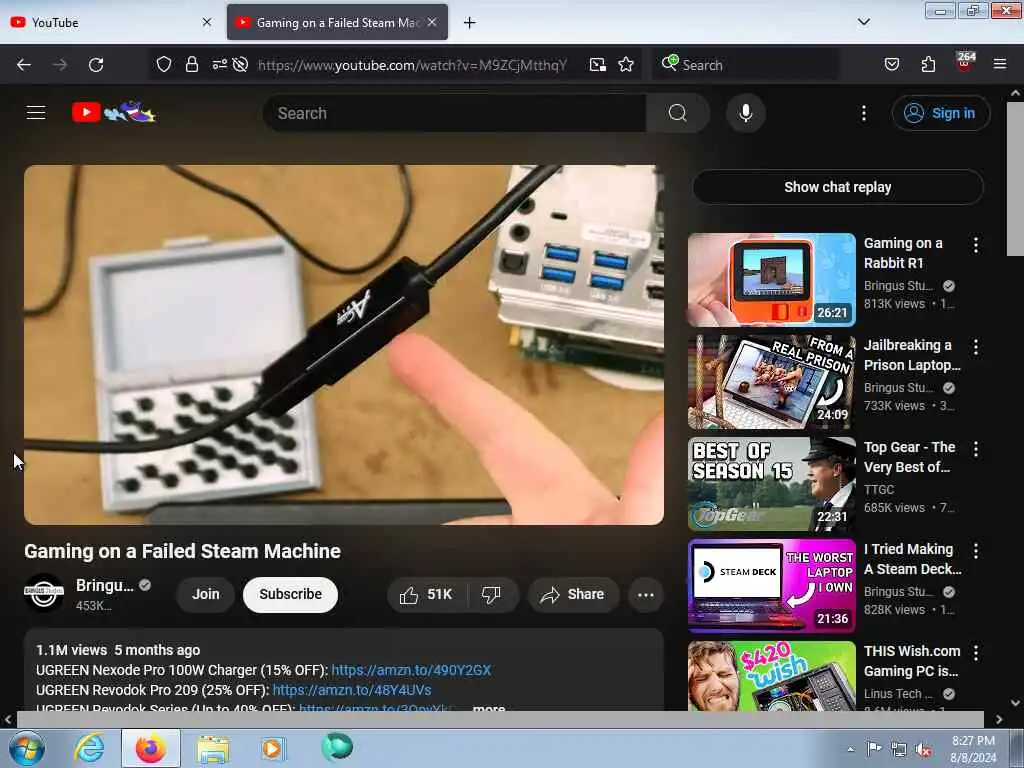
Task: Click the autoplay blocked icon
Action: pyautogui.click(x=240, y=65)
